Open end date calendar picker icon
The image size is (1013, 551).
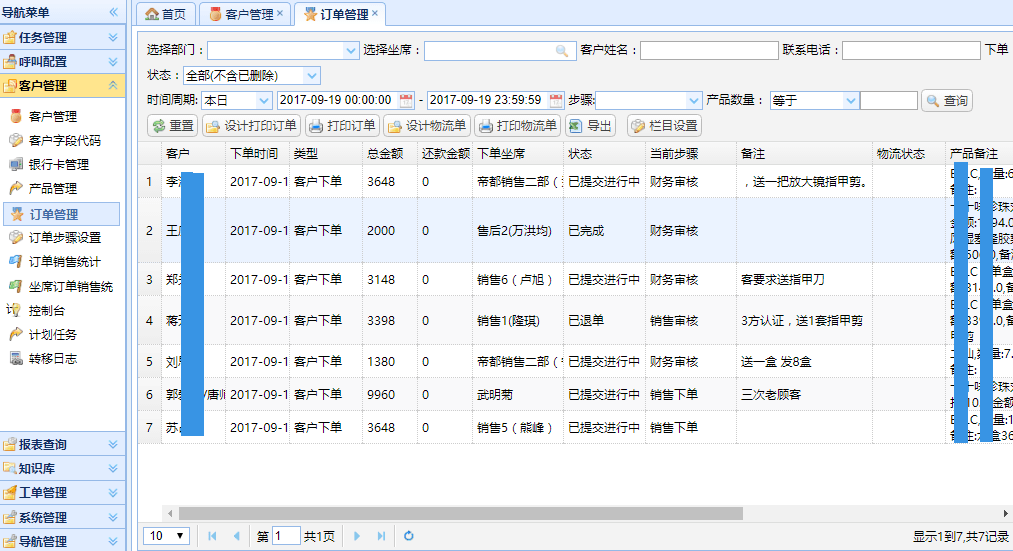pos(556,101)
